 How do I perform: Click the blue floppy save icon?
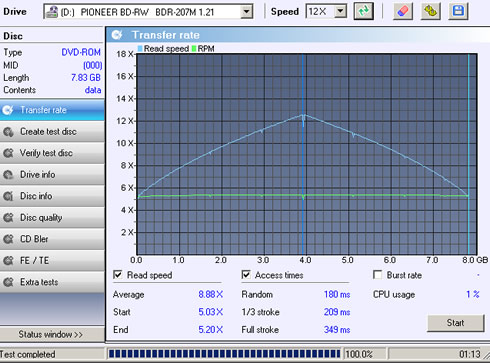click(x=458, y=11)
